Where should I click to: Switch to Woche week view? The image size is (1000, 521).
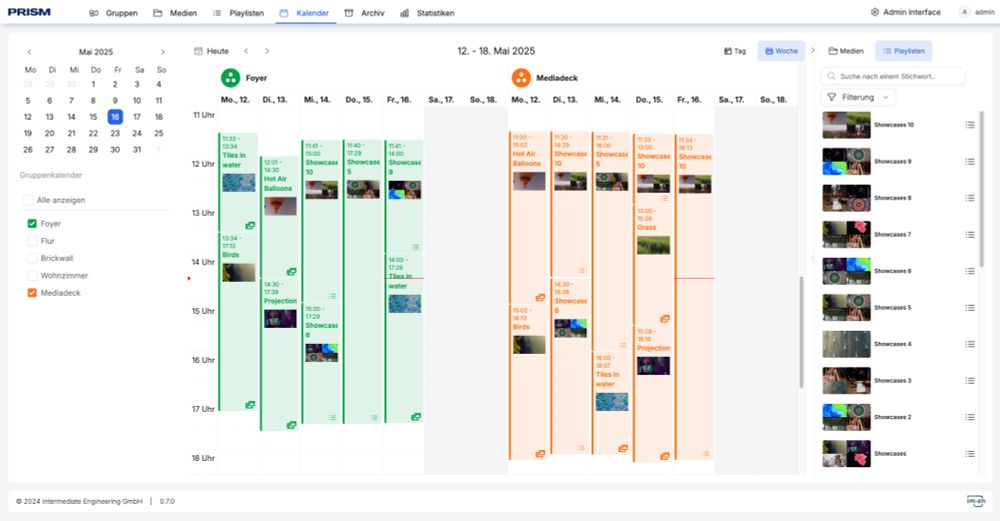tap(781, 51)
